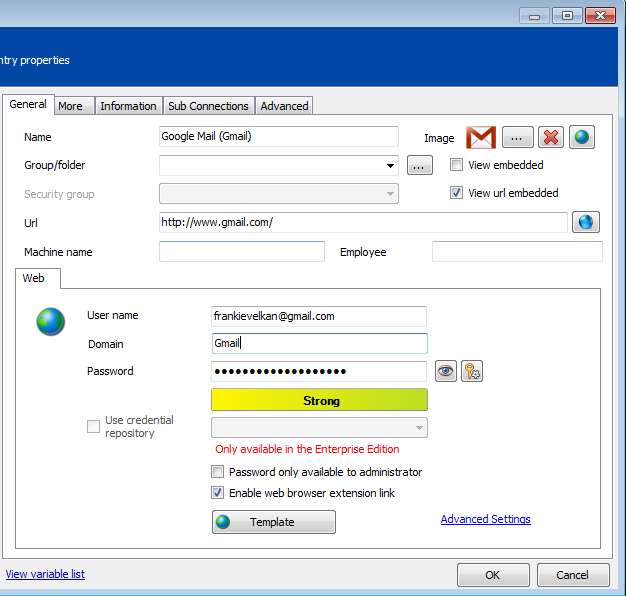Image resolution: width=626 pixels, height=596 pixels.
Task: Confirm with the OK button
Action: coord(493,575)
